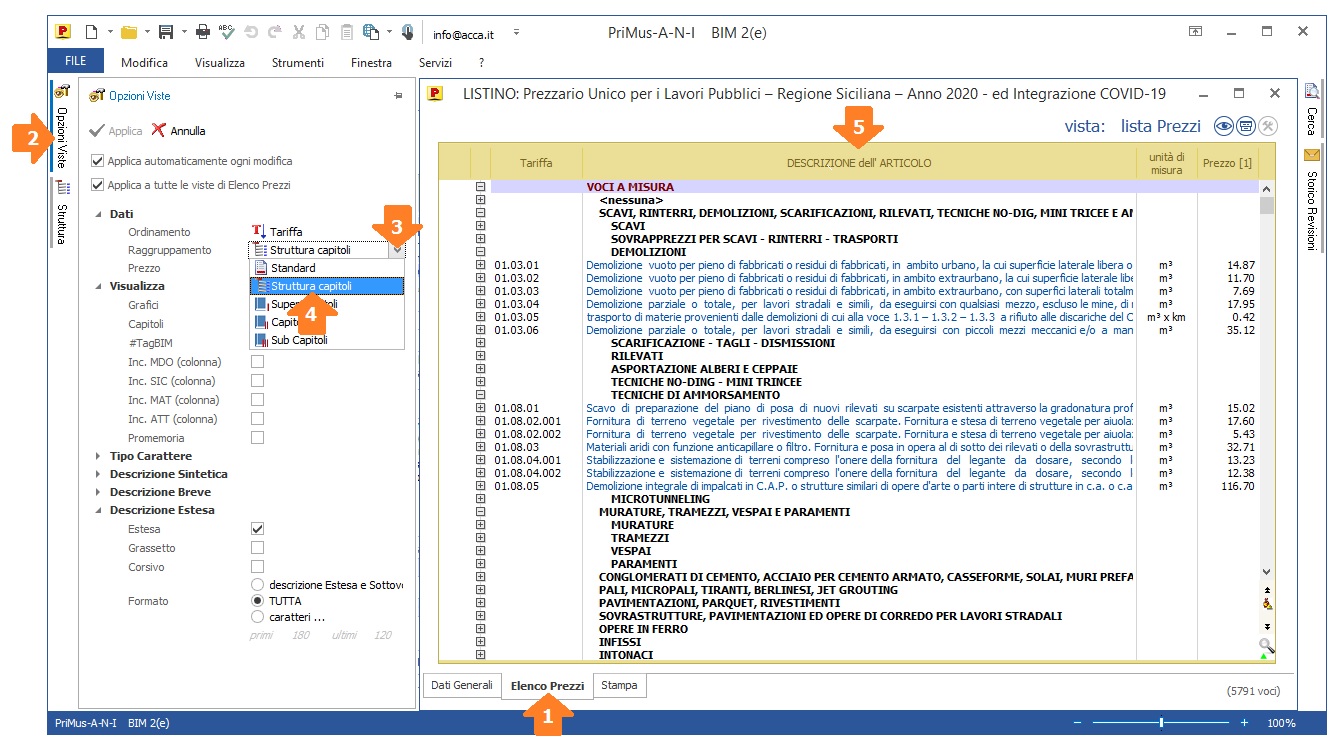Enable the Grassetto checkbox
The height and width of the screenshot is (752, 1344).
(x=258, y=548)
